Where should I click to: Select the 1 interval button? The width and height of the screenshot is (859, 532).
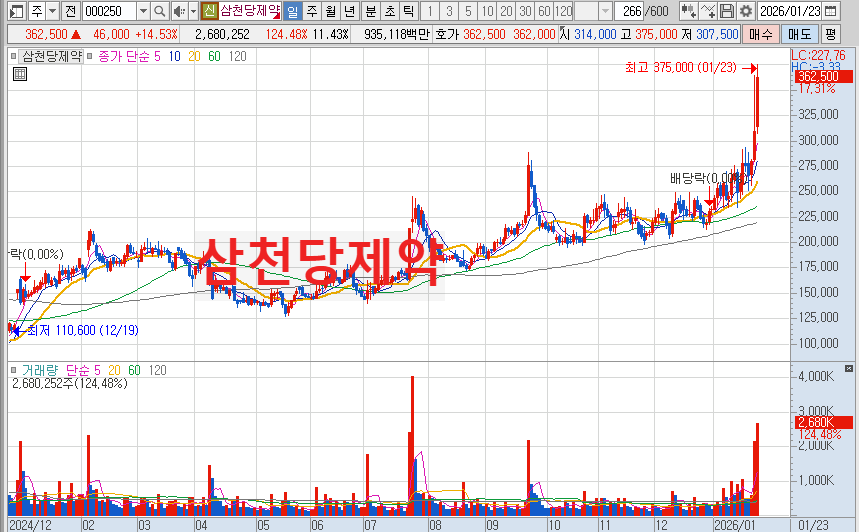(x=430, y=11)
